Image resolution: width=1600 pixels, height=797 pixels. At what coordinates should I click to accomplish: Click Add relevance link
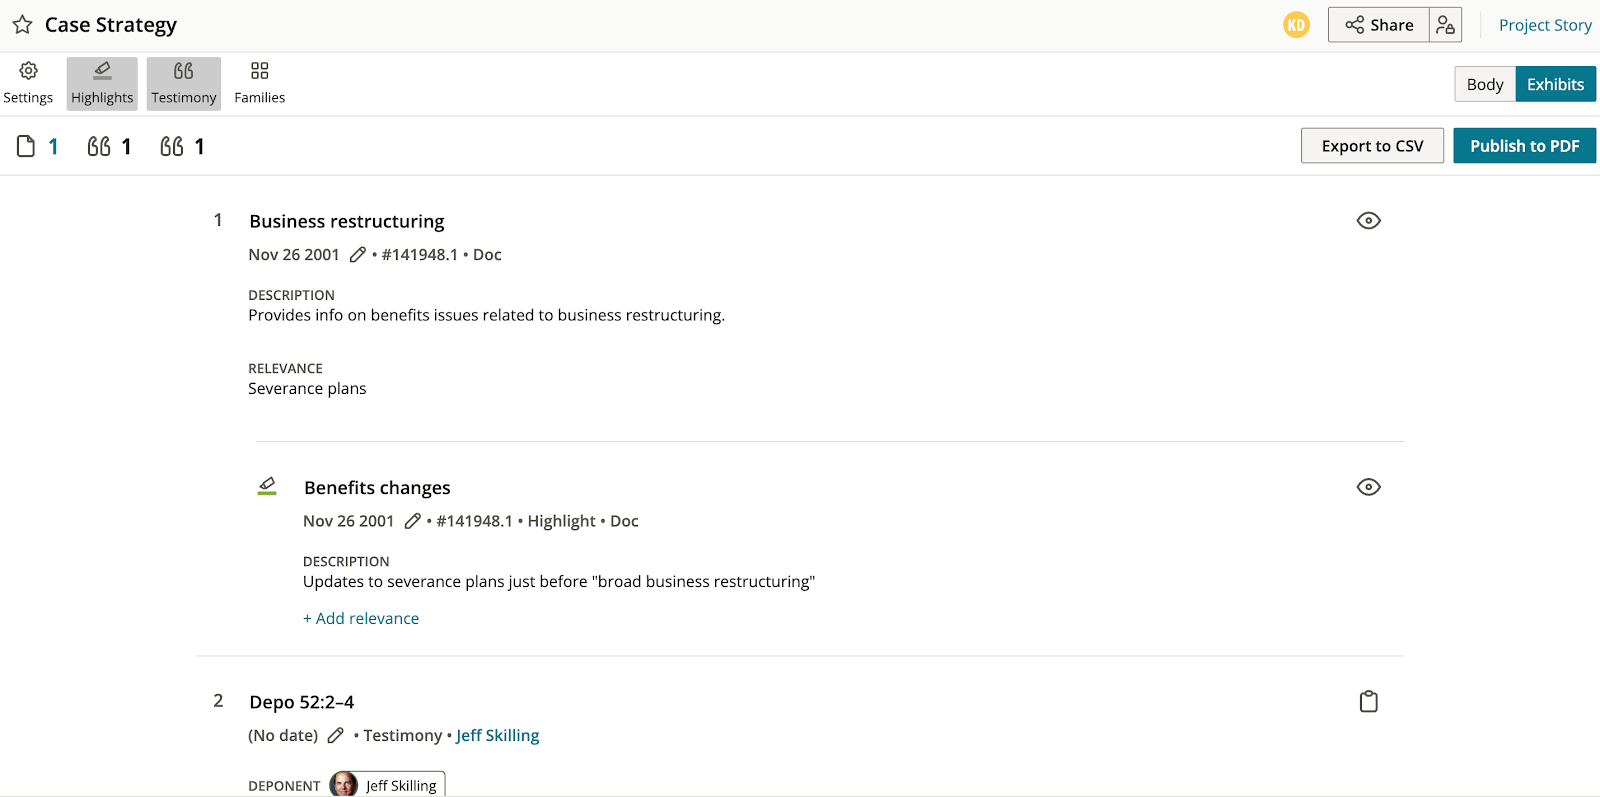361,619
